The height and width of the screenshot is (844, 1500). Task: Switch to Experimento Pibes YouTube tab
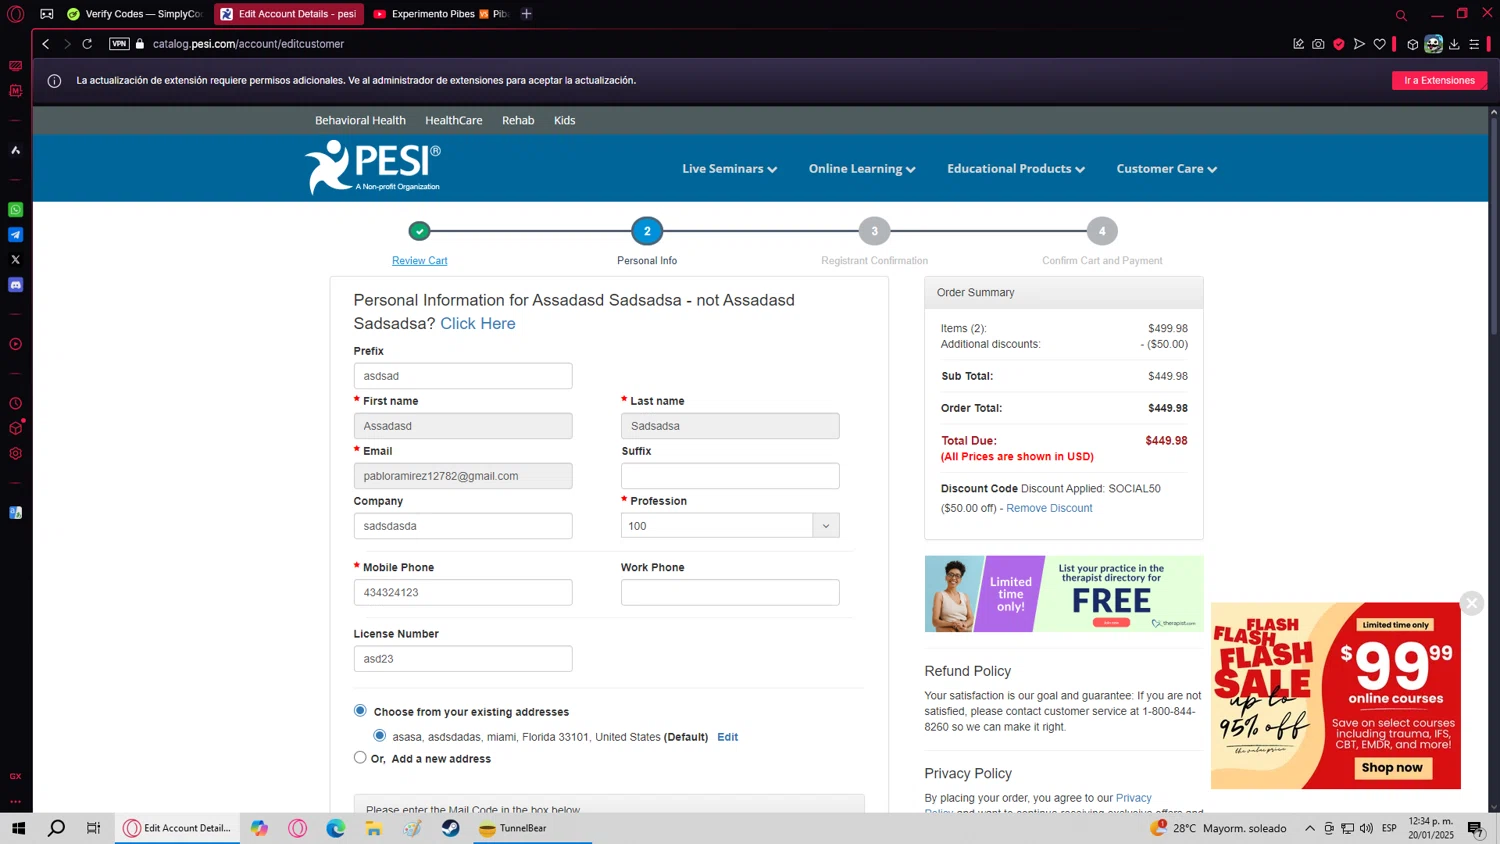(x=440, y=14)
